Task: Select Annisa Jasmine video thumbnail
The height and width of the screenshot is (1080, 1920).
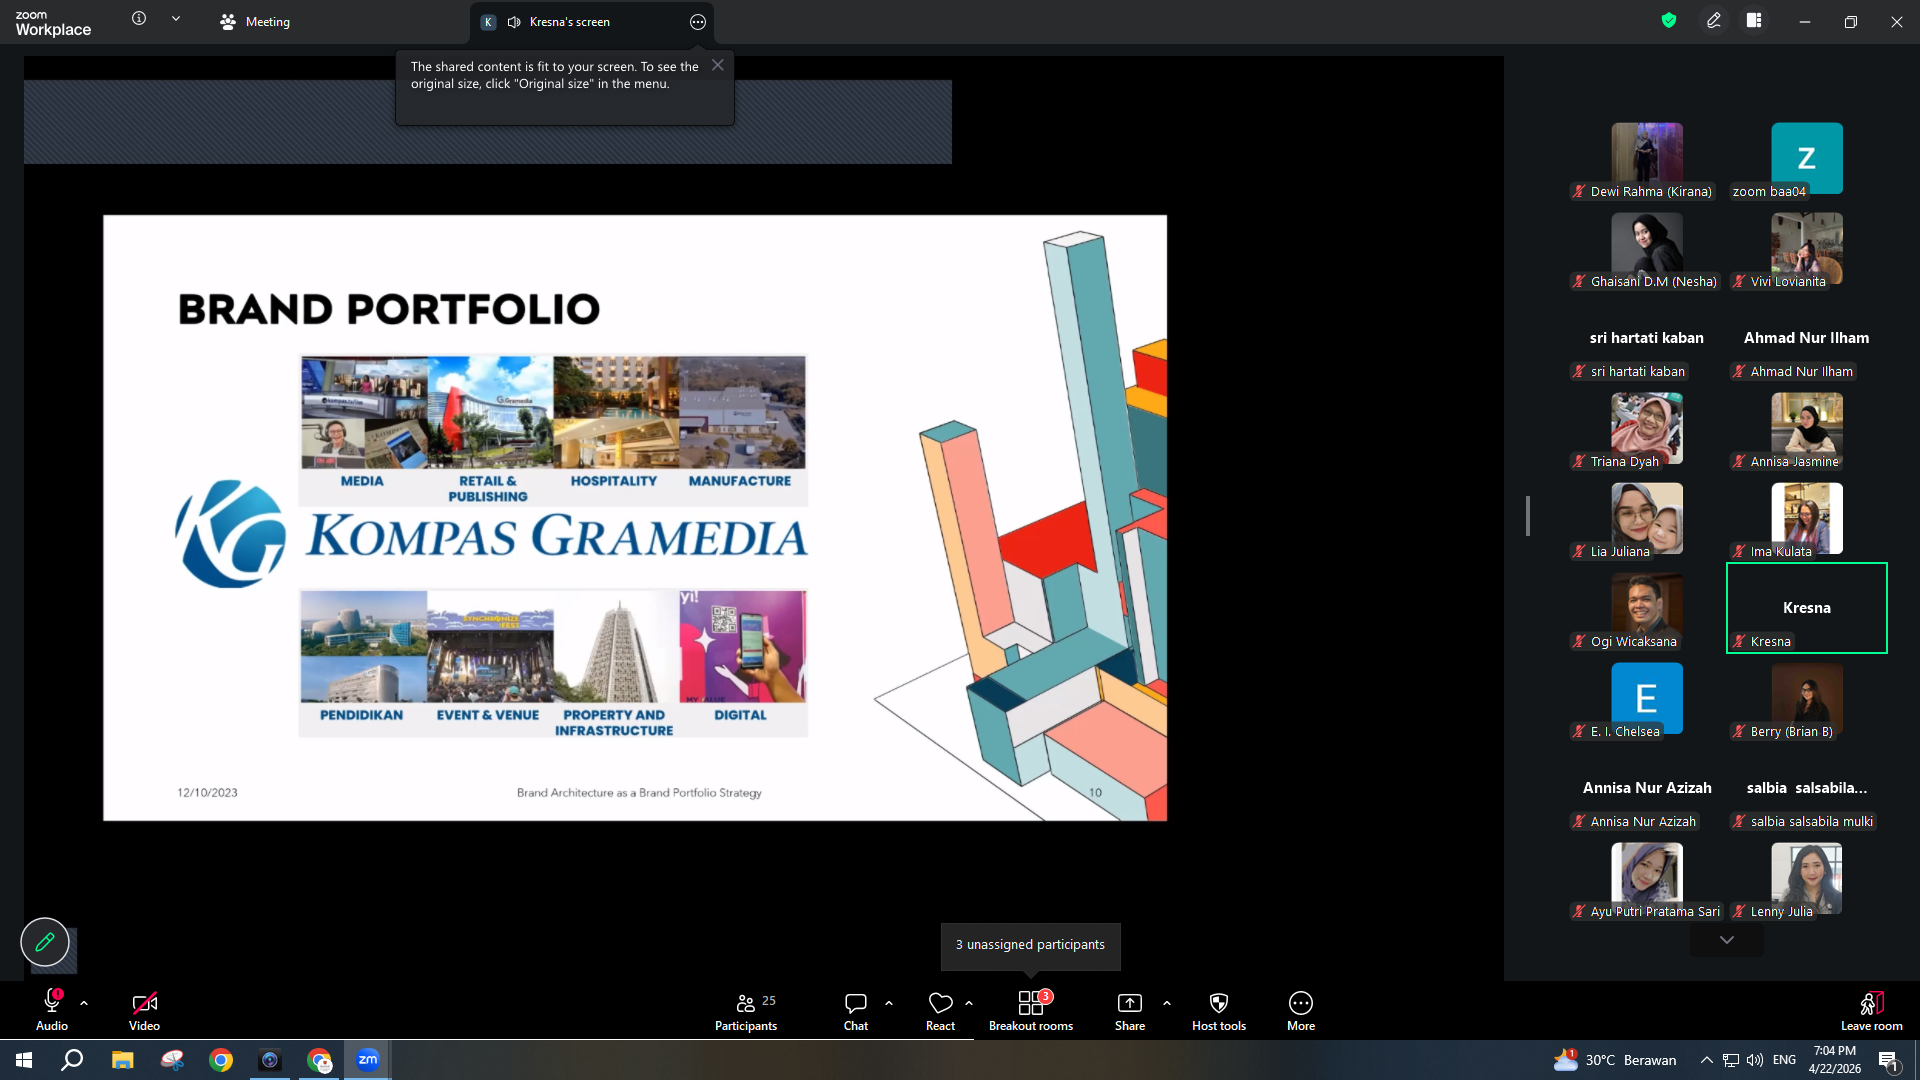Action: click(1807, 428)
